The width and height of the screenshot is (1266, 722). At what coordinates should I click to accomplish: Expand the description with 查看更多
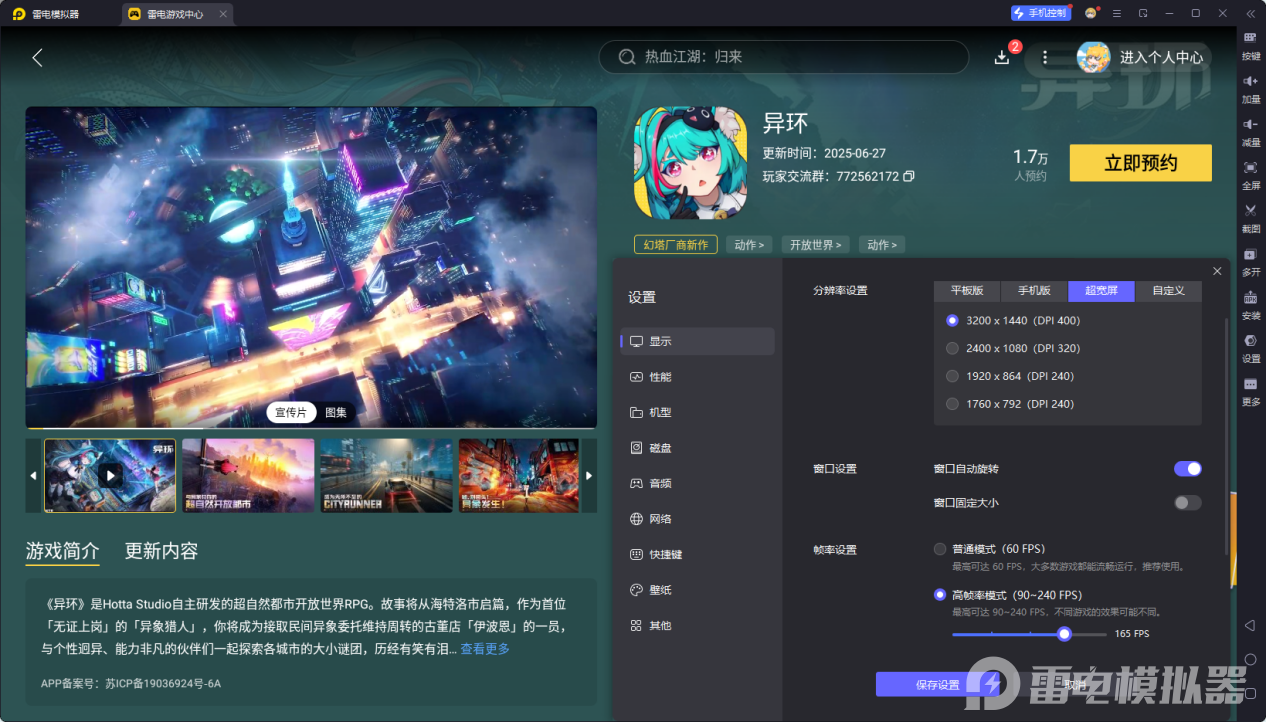485,649
